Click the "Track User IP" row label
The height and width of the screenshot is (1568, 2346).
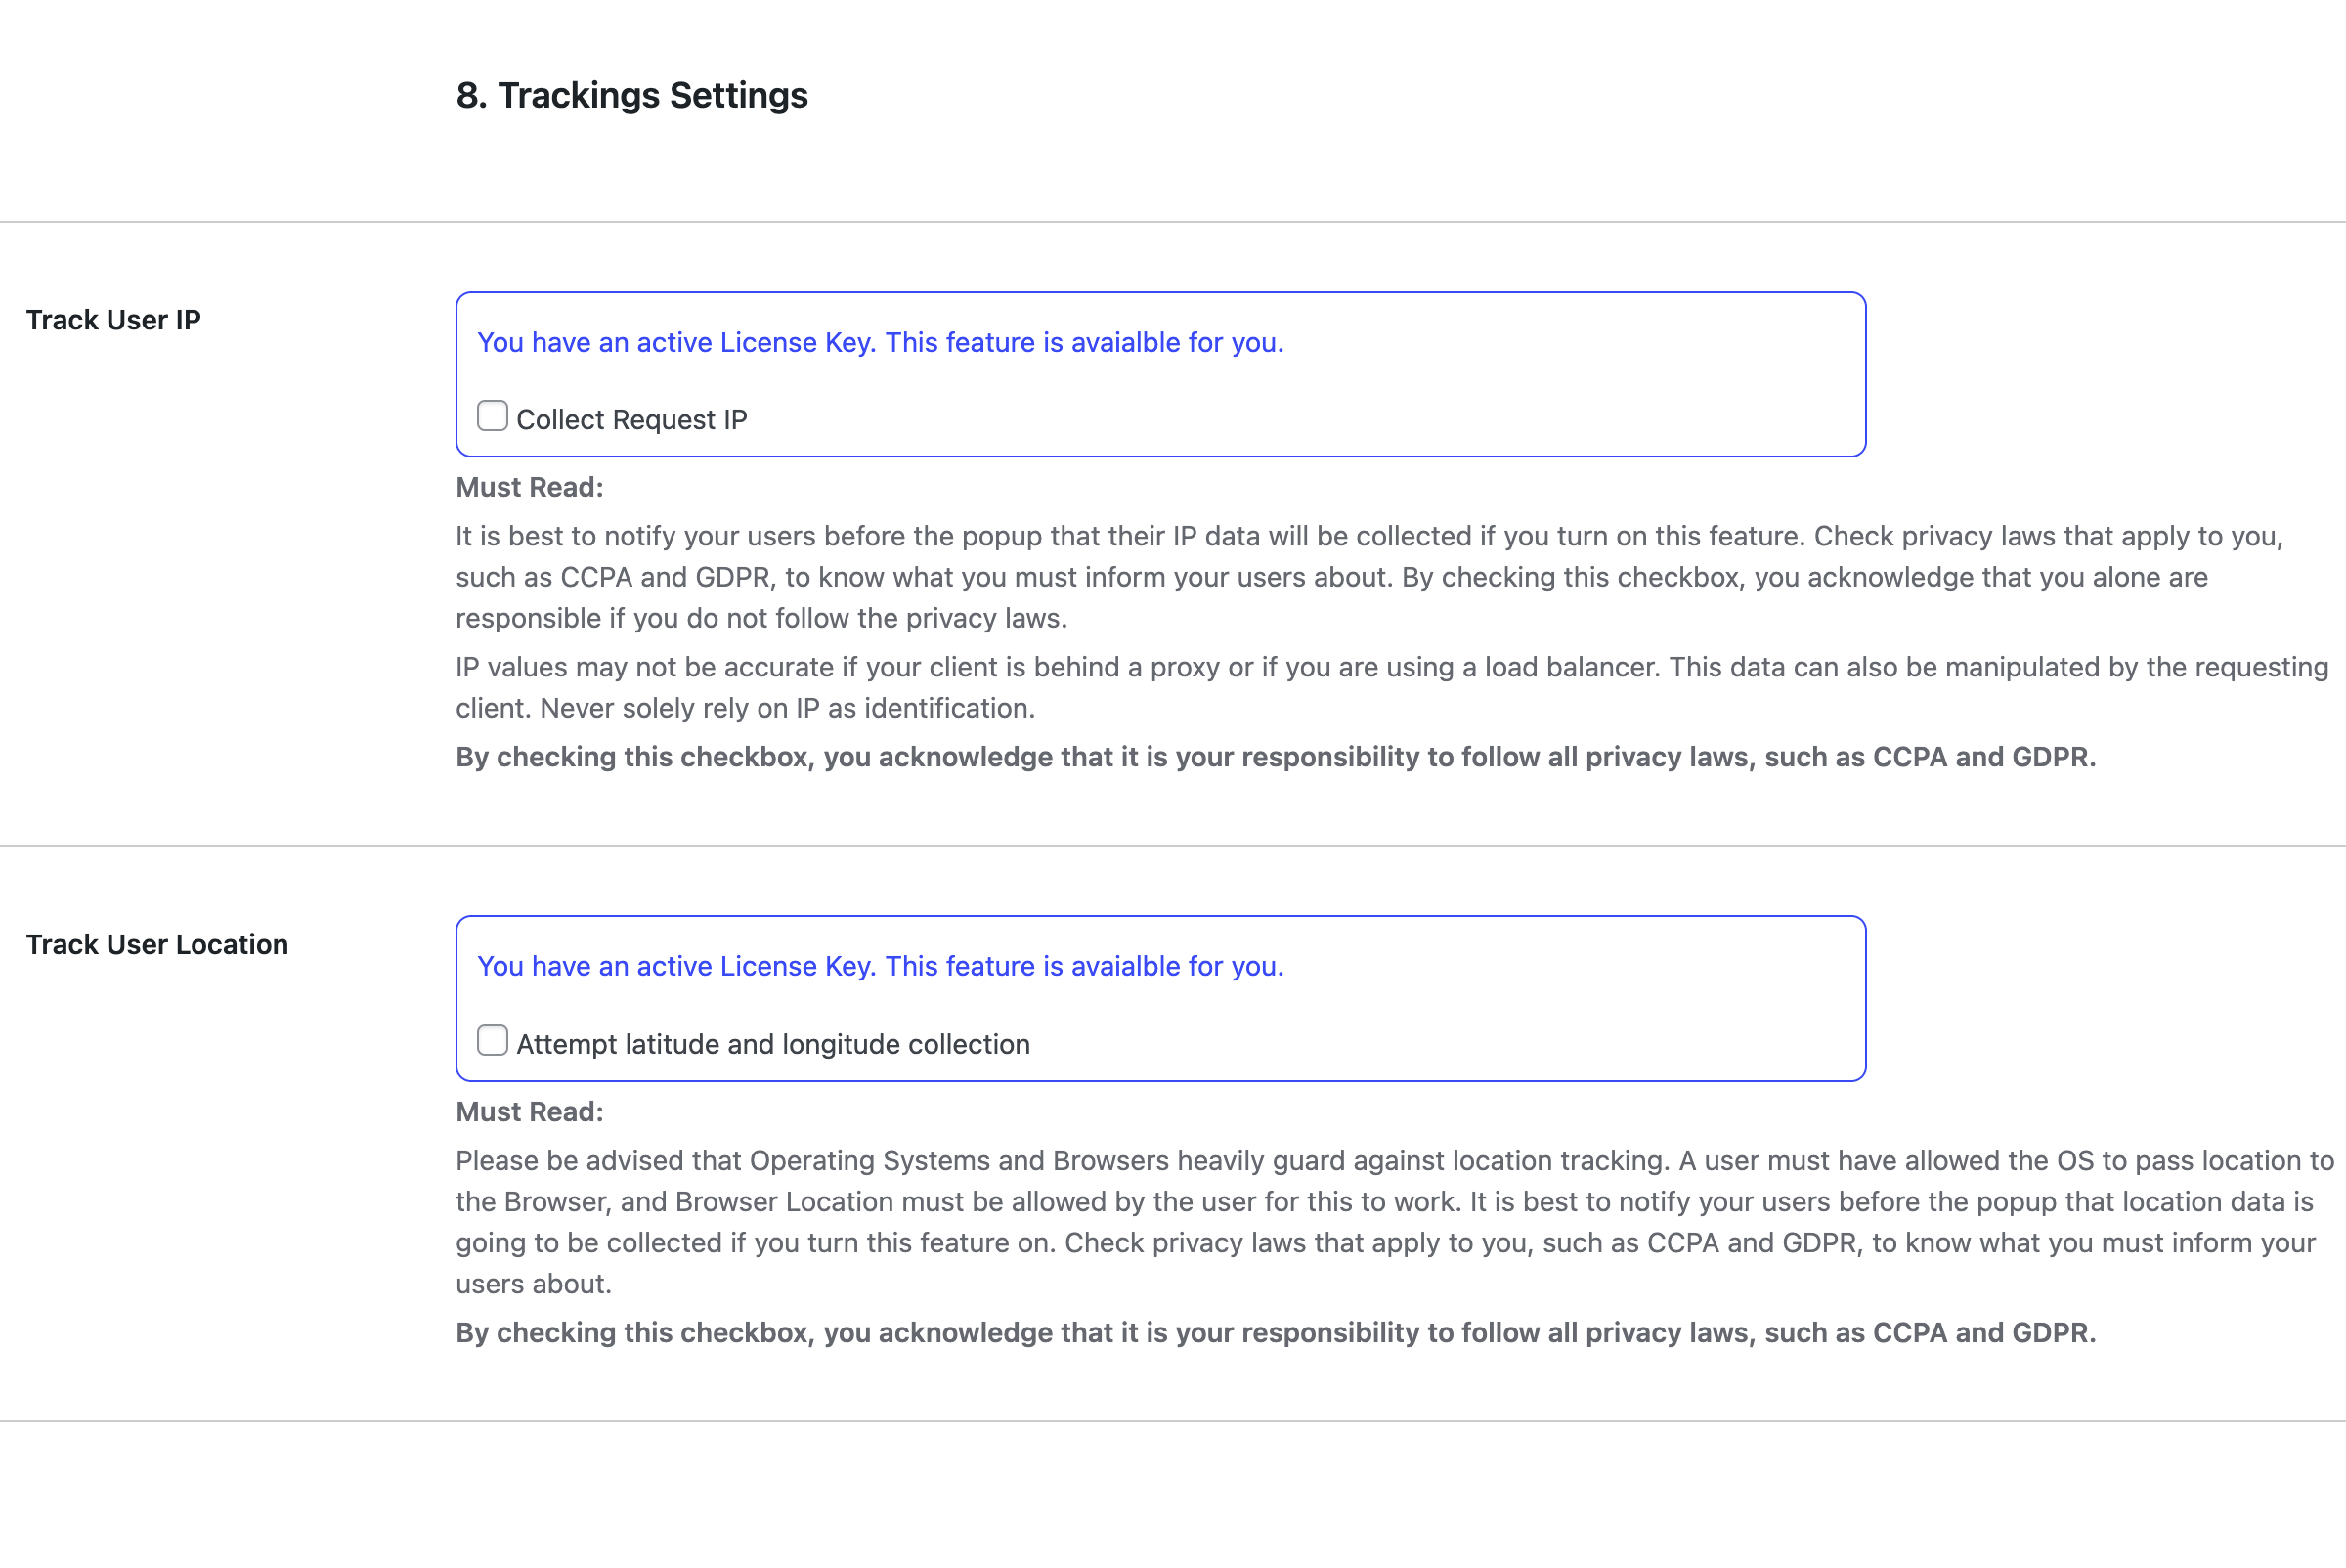pos(113,320)
